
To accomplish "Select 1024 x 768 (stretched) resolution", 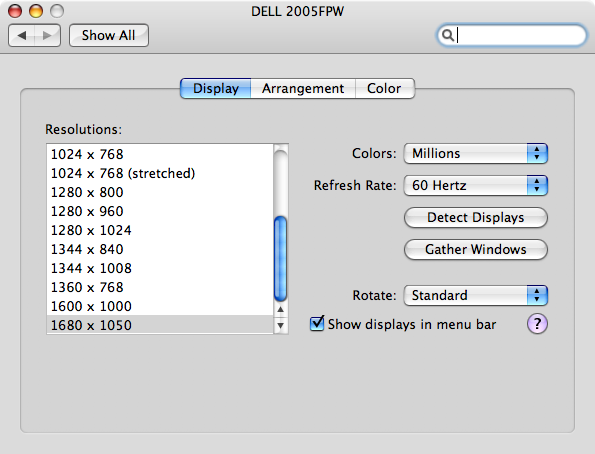I will 159,173.
